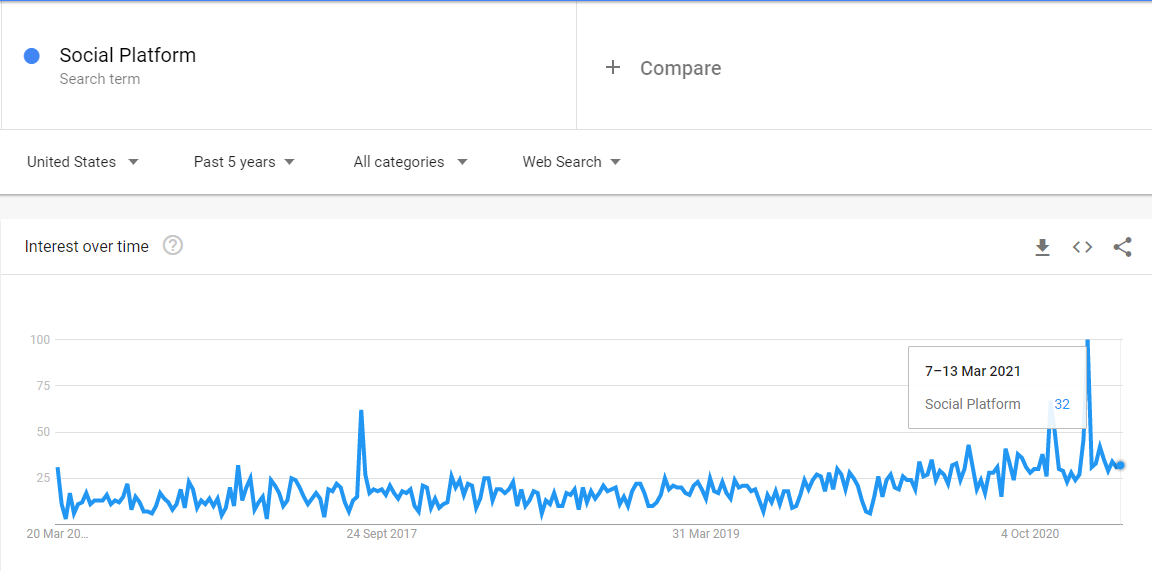The image size is (1152, 571).
Task: Open the Web Search type dropdown
Action: pyautogui.click(x=572, y=162)
